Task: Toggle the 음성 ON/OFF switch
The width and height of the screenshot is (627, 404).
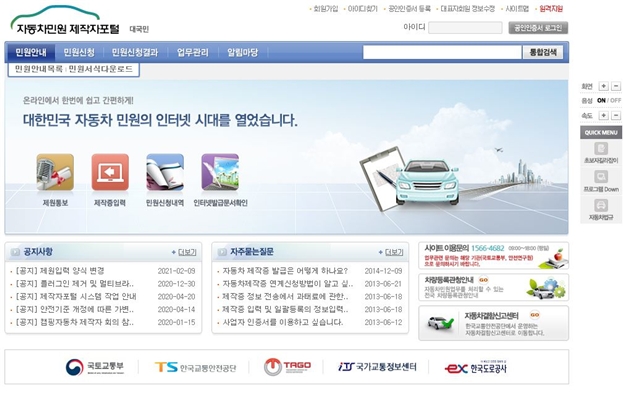Action: (608, 100)
